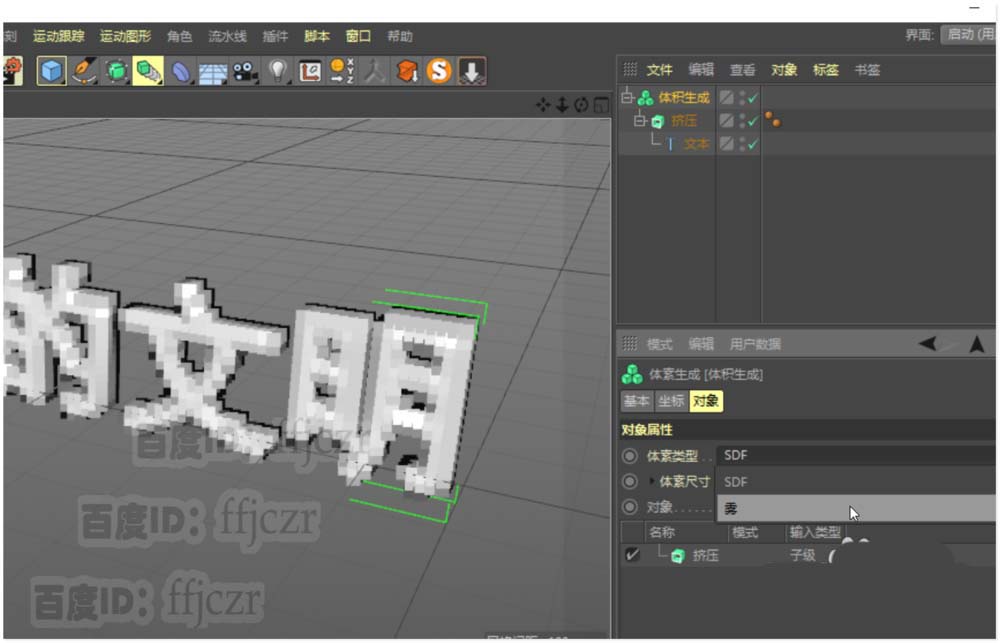Open the 运动图形 menu
Viewport: 1000px width, 643px height.
[x=125, y=36]
